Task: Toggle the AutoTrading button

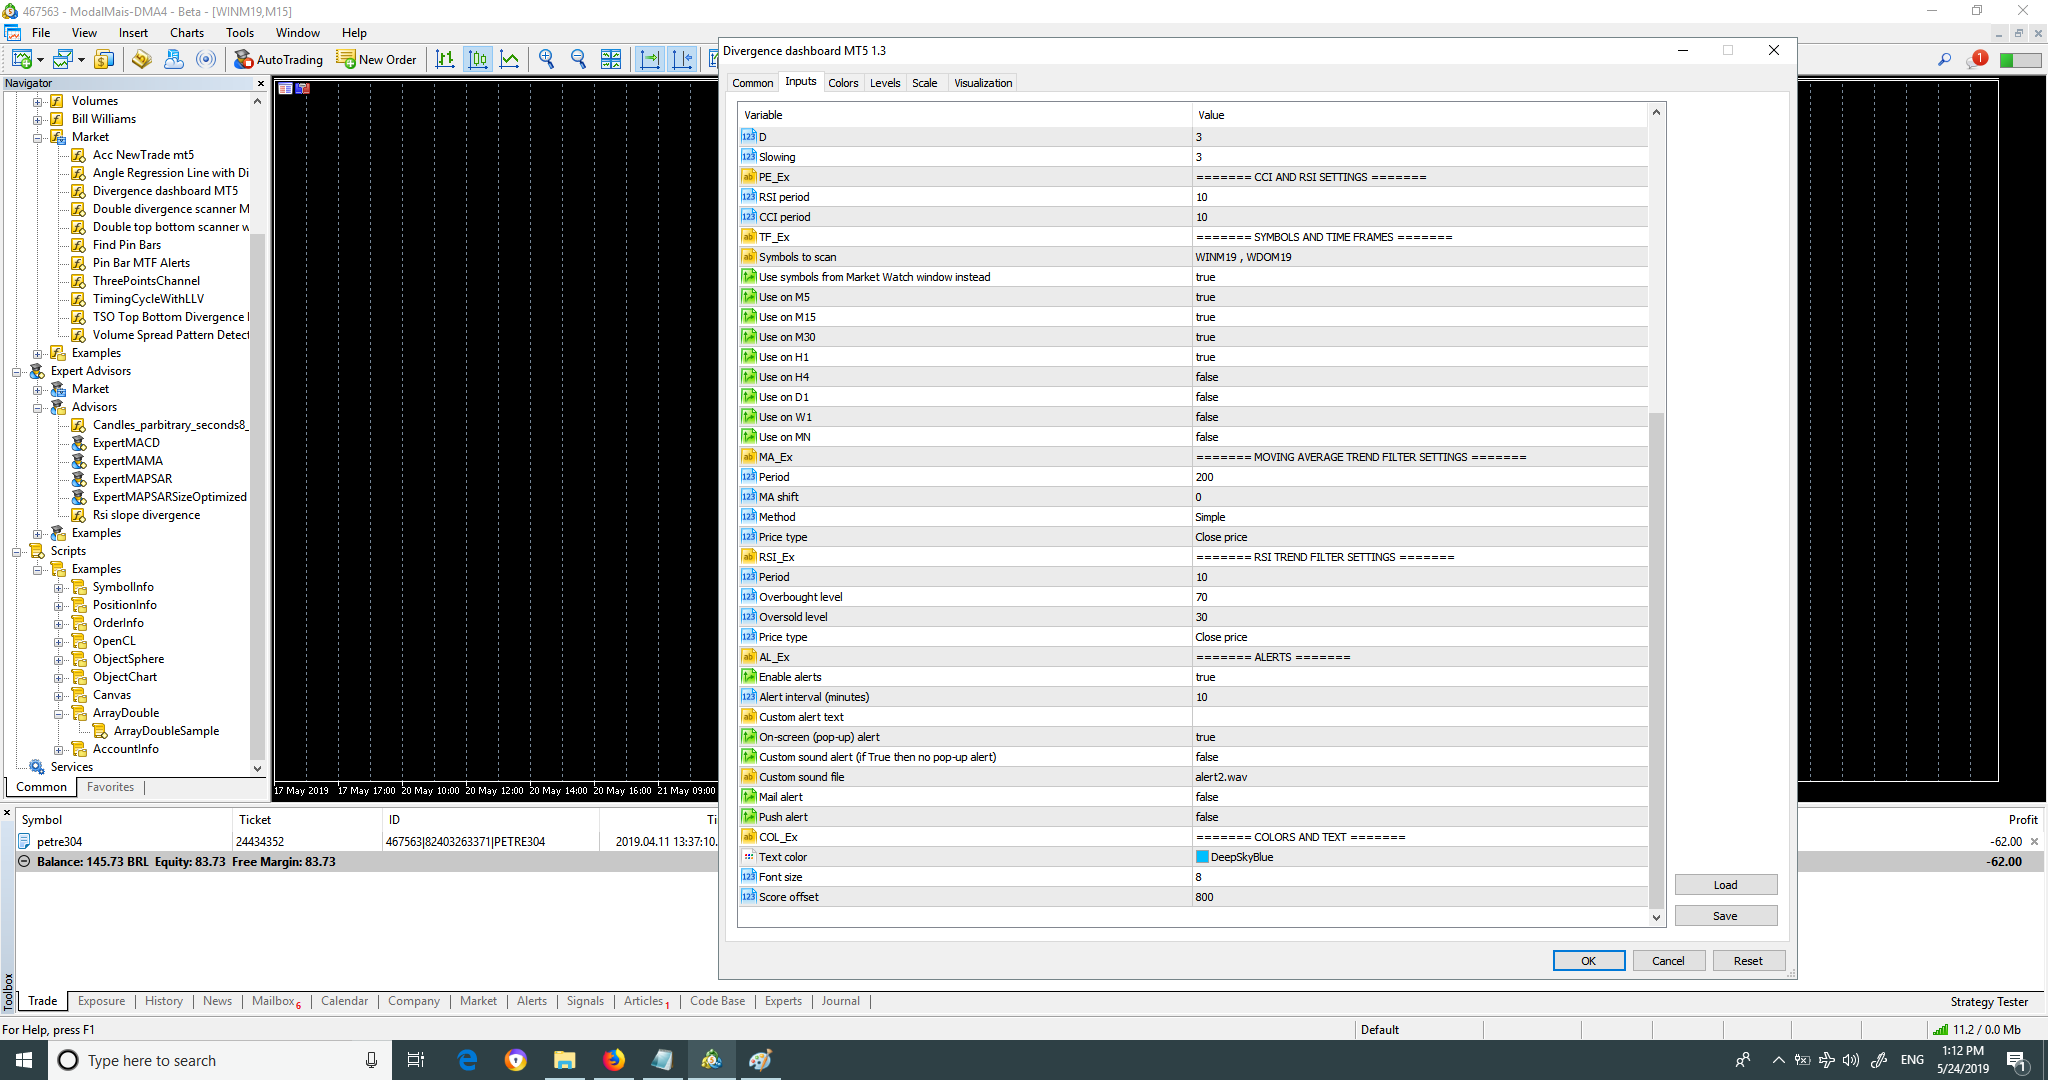Action: point(279,60)
